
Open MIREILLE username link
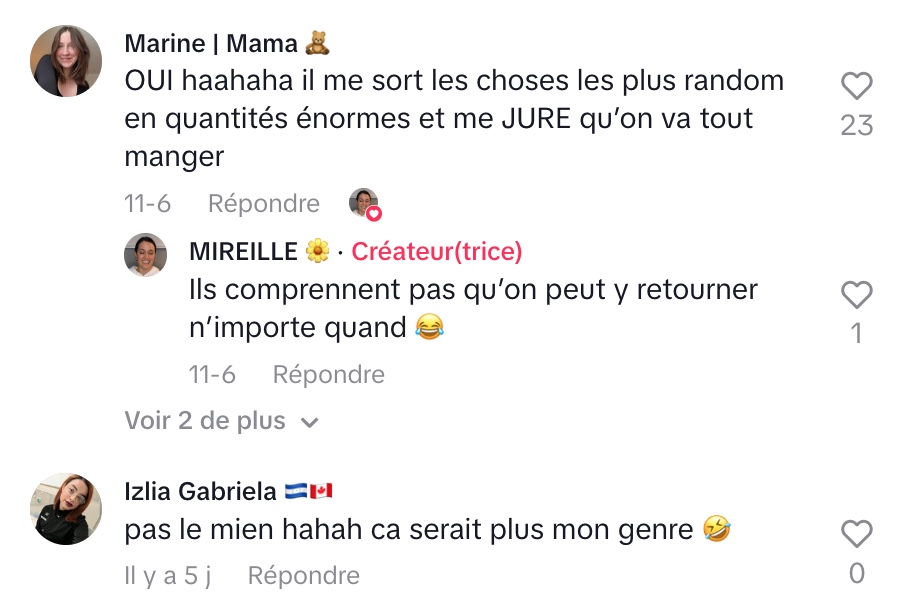[243, 252]
